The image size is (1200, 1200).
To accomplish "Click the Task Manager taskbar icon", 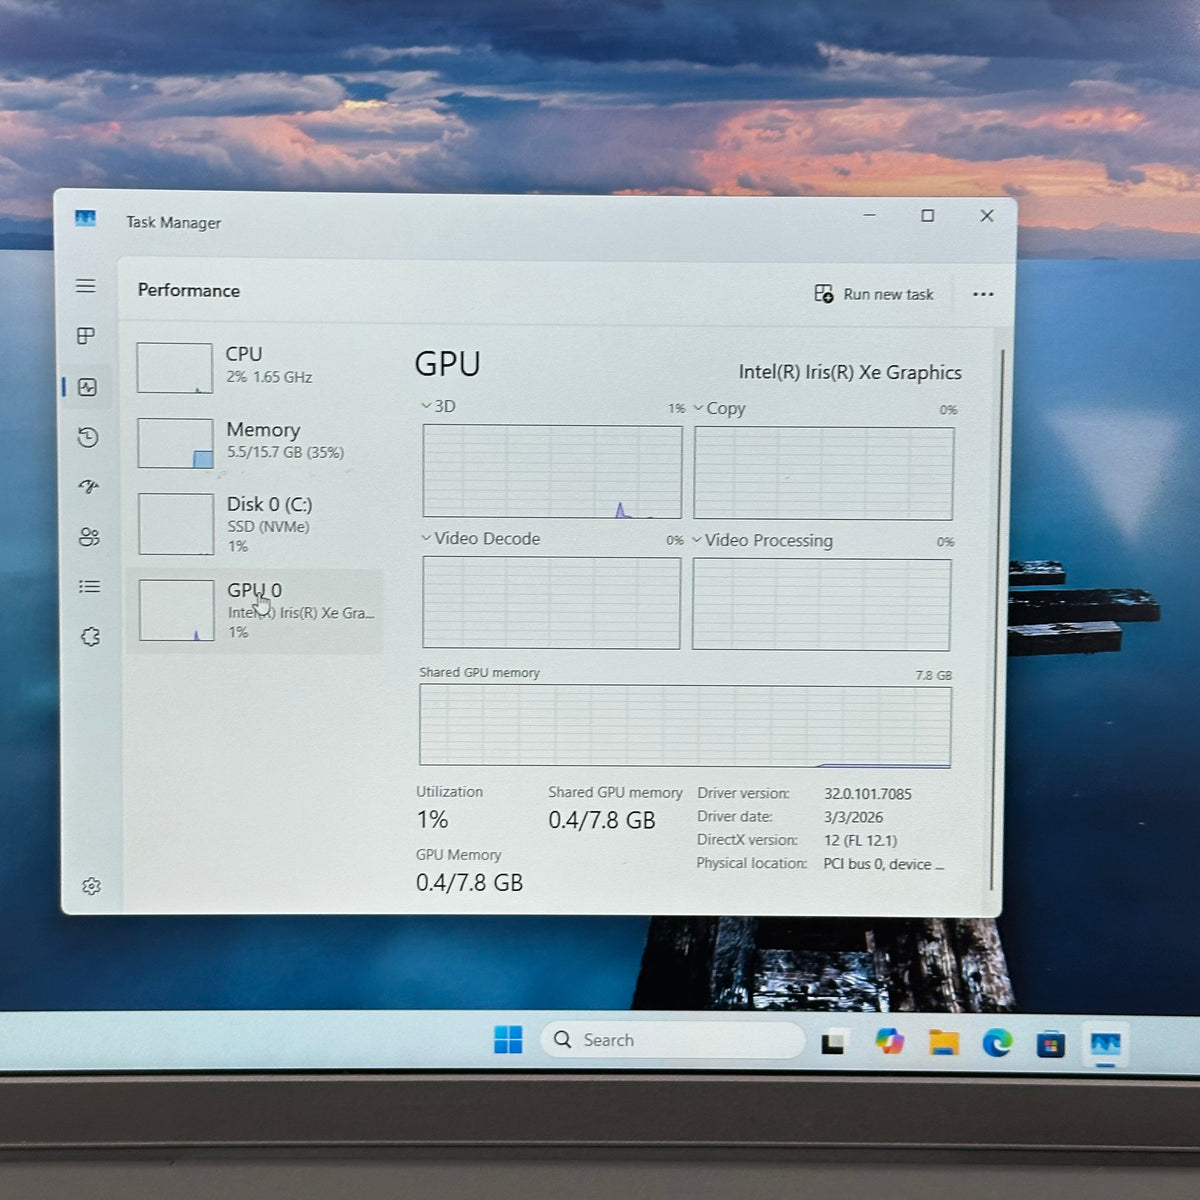I will click(1105, 1045).
